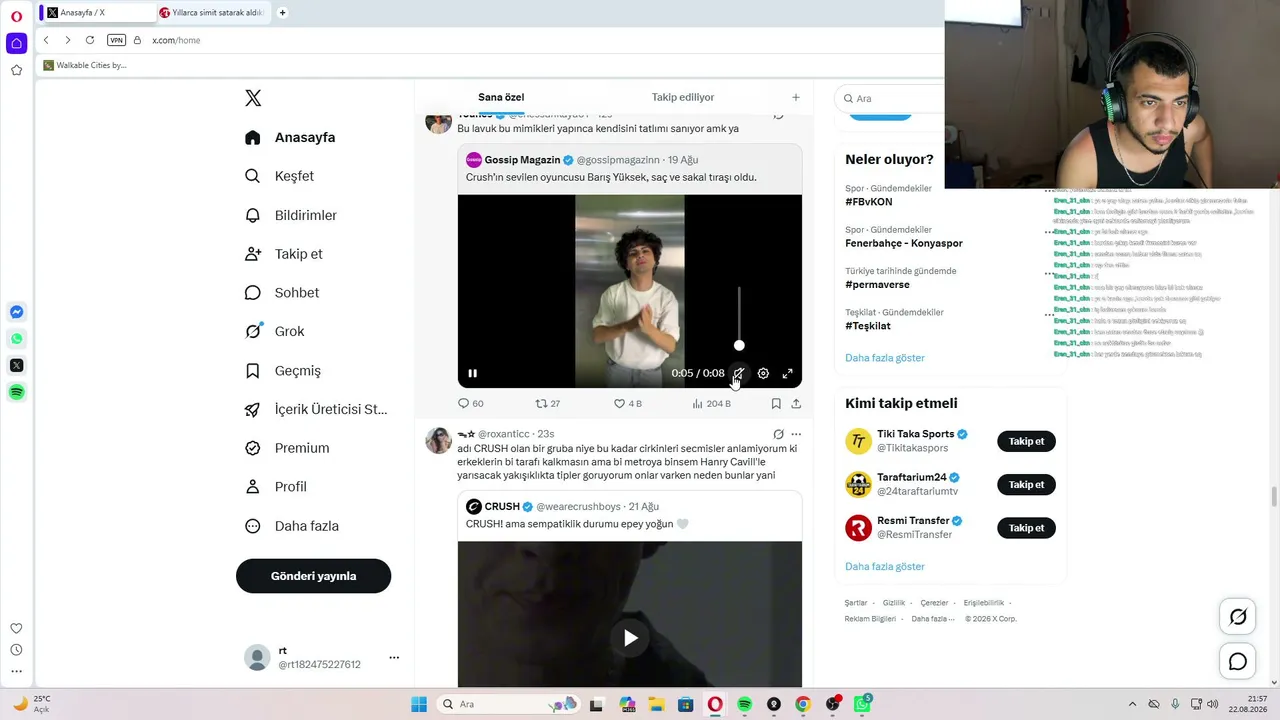Ask Grok about @roxanticc post
The height and width of the screenshot is (720, 1280).
pyautogui.click(x=778, y=434)
